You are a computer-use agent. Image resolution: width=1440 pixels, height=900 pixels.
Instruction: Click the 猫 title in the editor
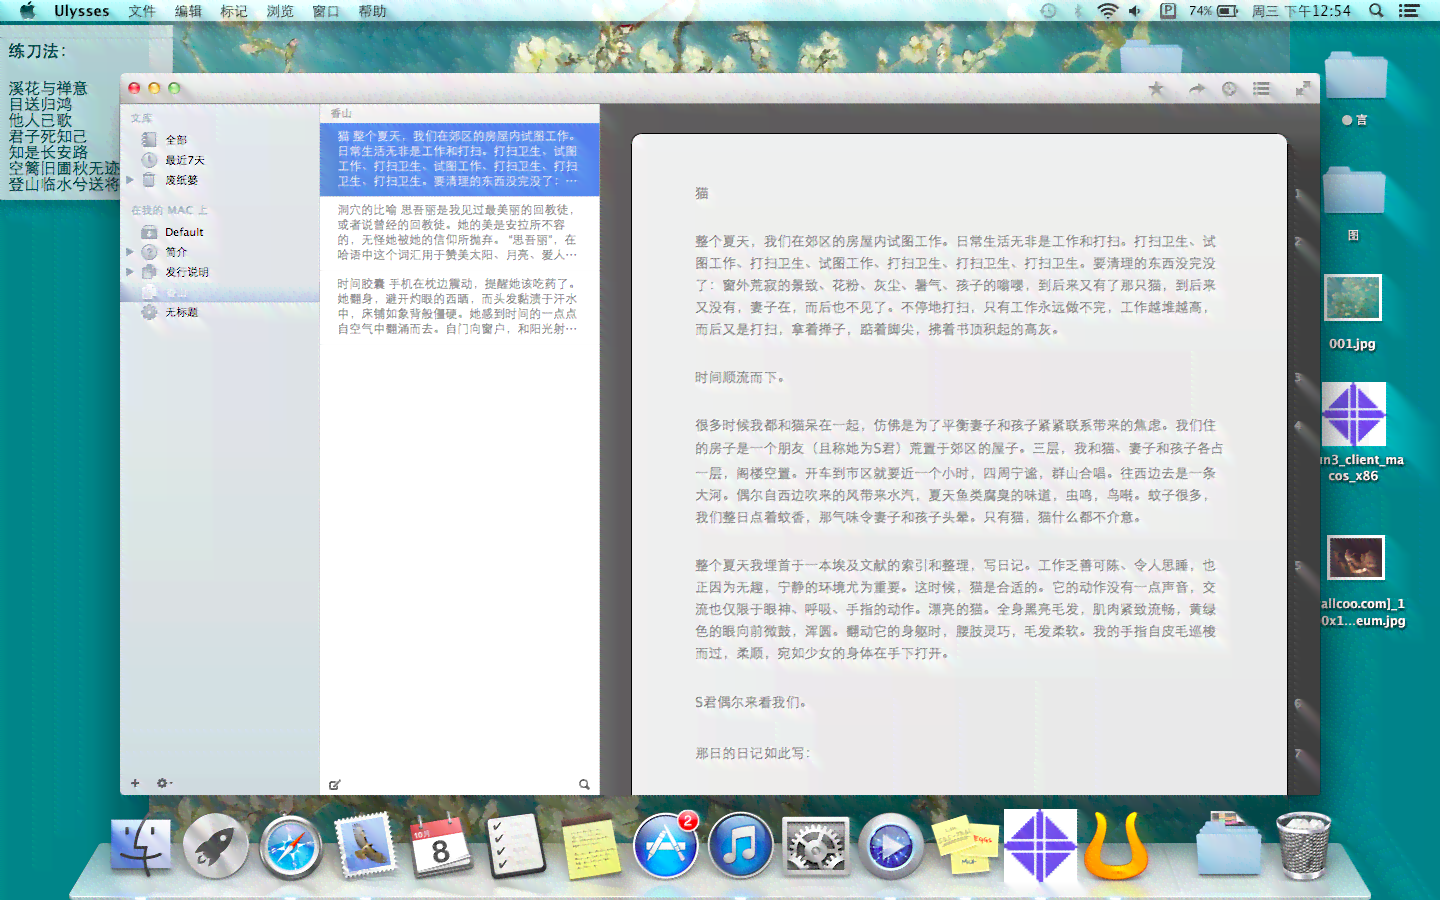coord(702,193)
